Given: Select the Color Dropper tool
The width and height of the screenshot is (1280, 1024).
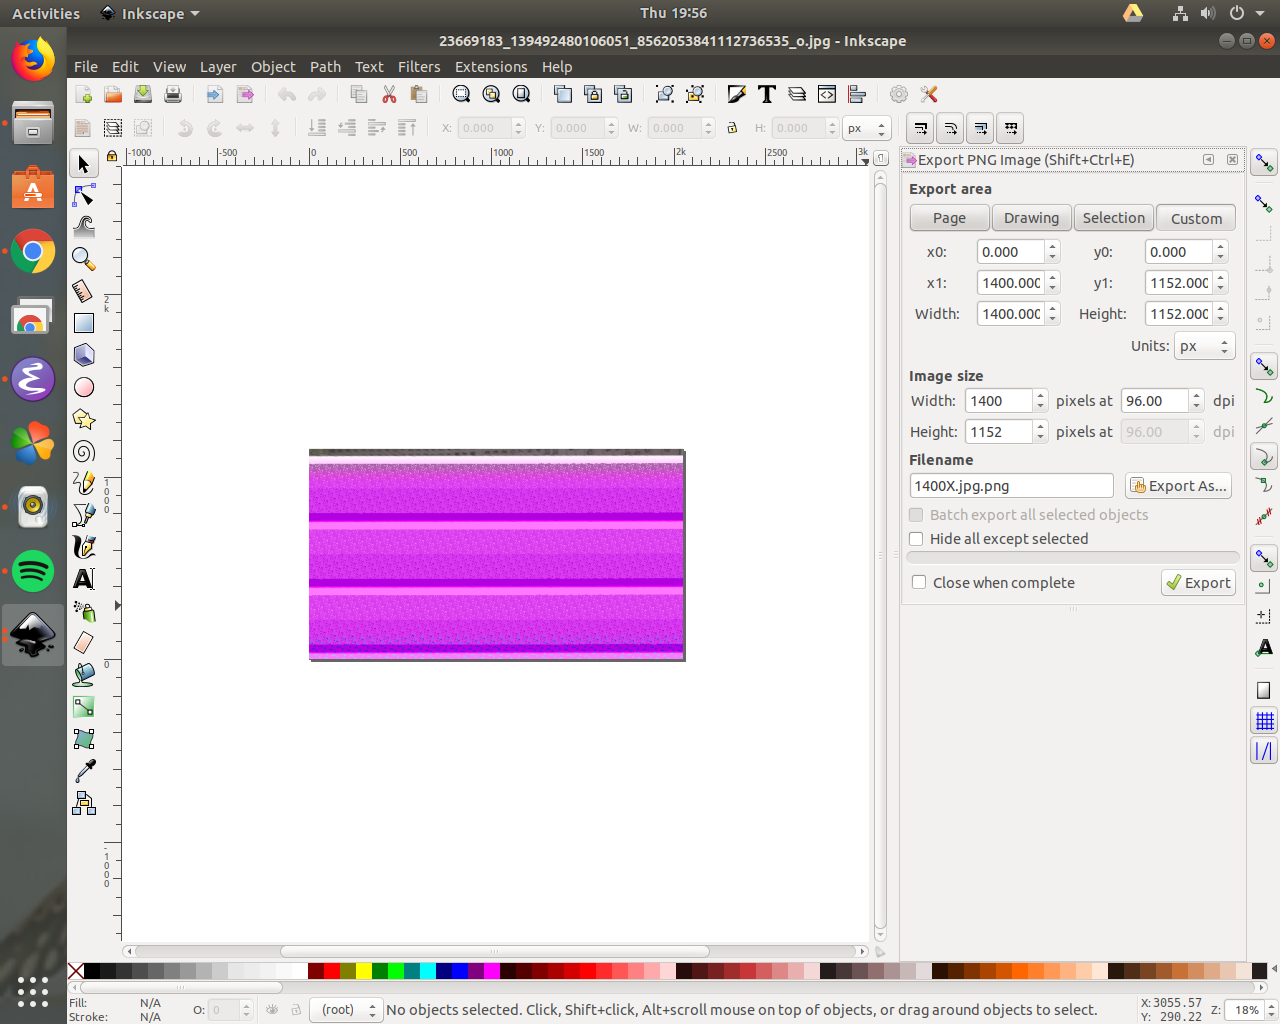Looking at the screenshot, I should pos(84,770).
